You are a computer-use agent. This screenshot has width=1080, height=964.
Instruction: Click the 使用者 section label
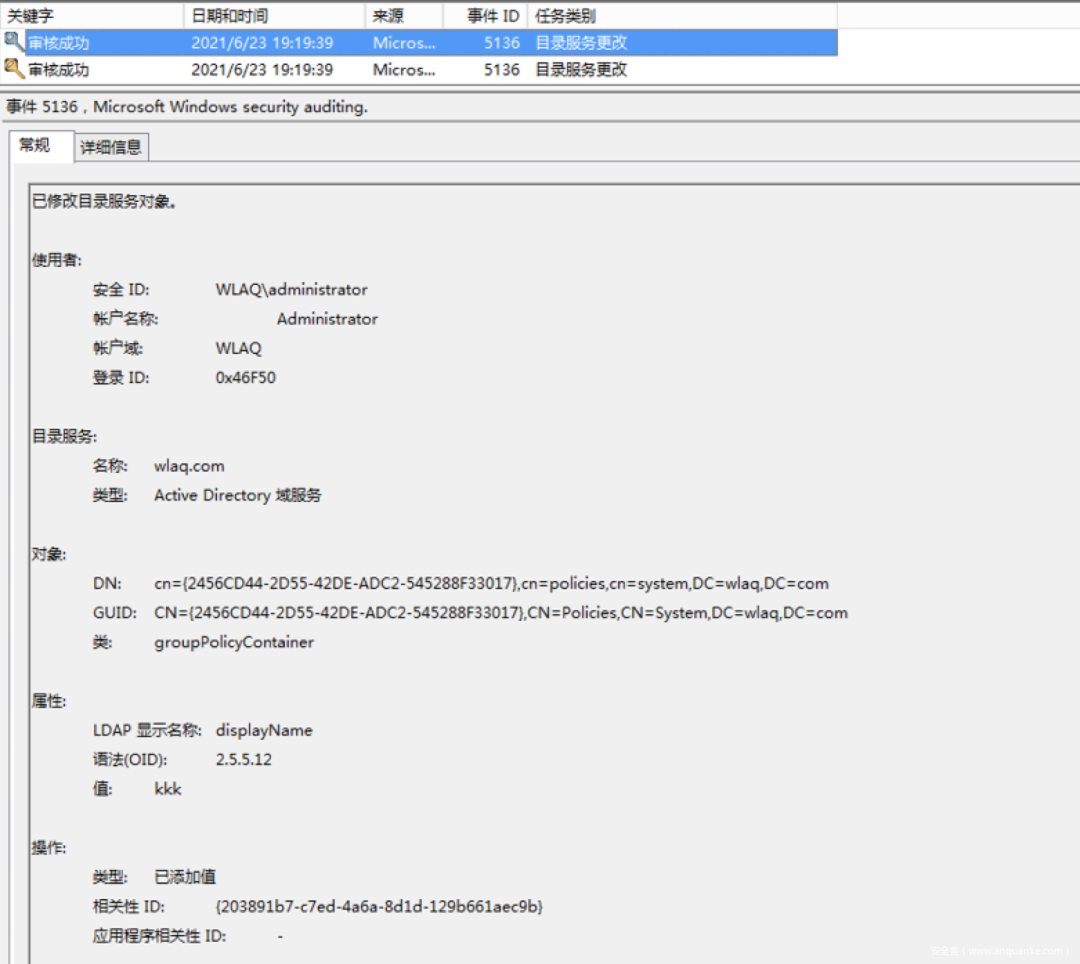point(56,260)
